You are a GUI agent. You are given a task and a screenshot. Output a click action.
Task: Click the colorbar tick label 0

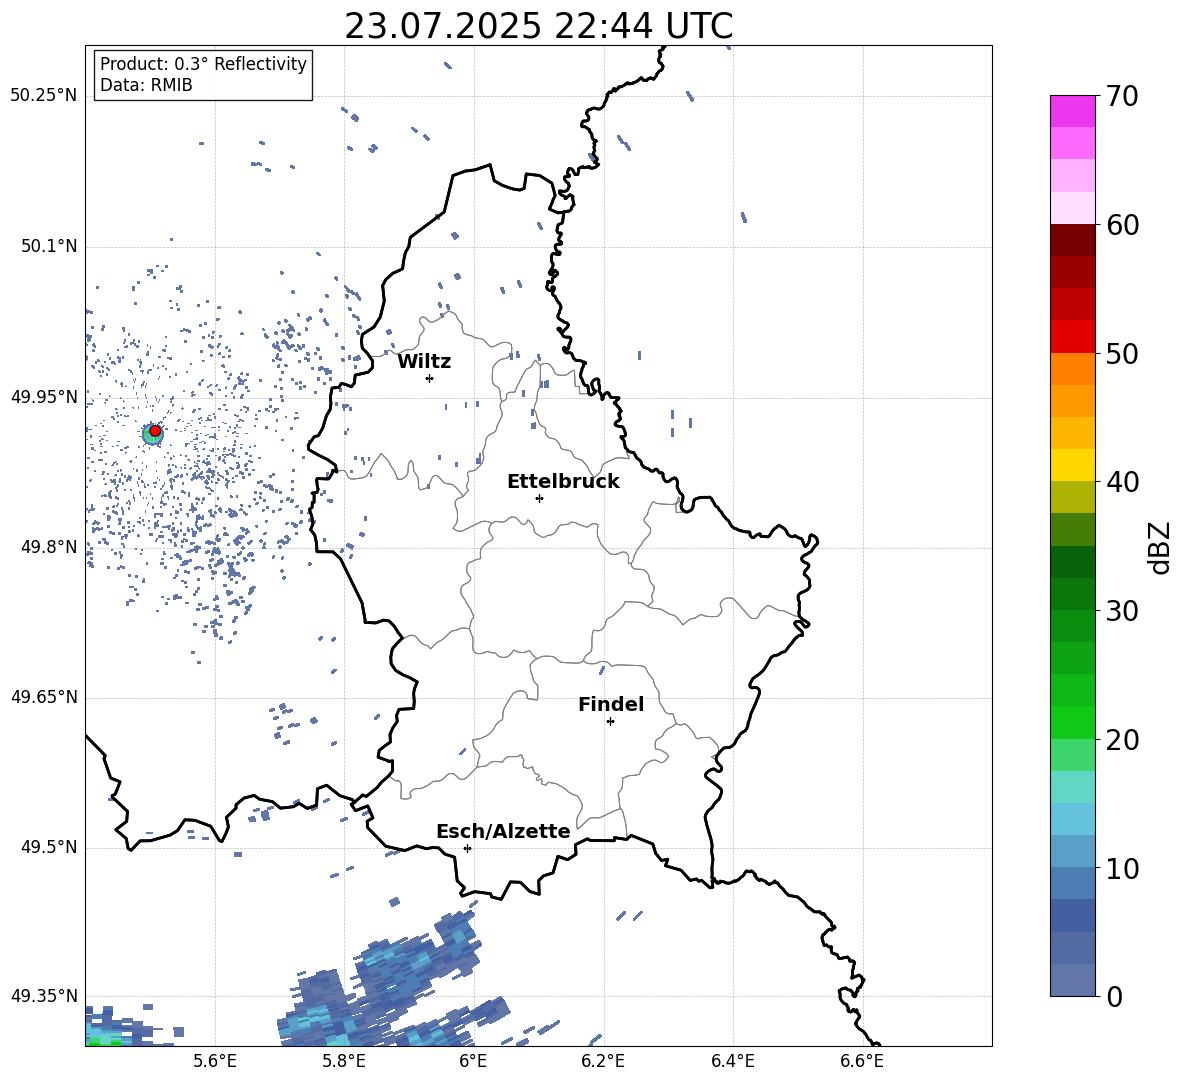(1115, 997)
